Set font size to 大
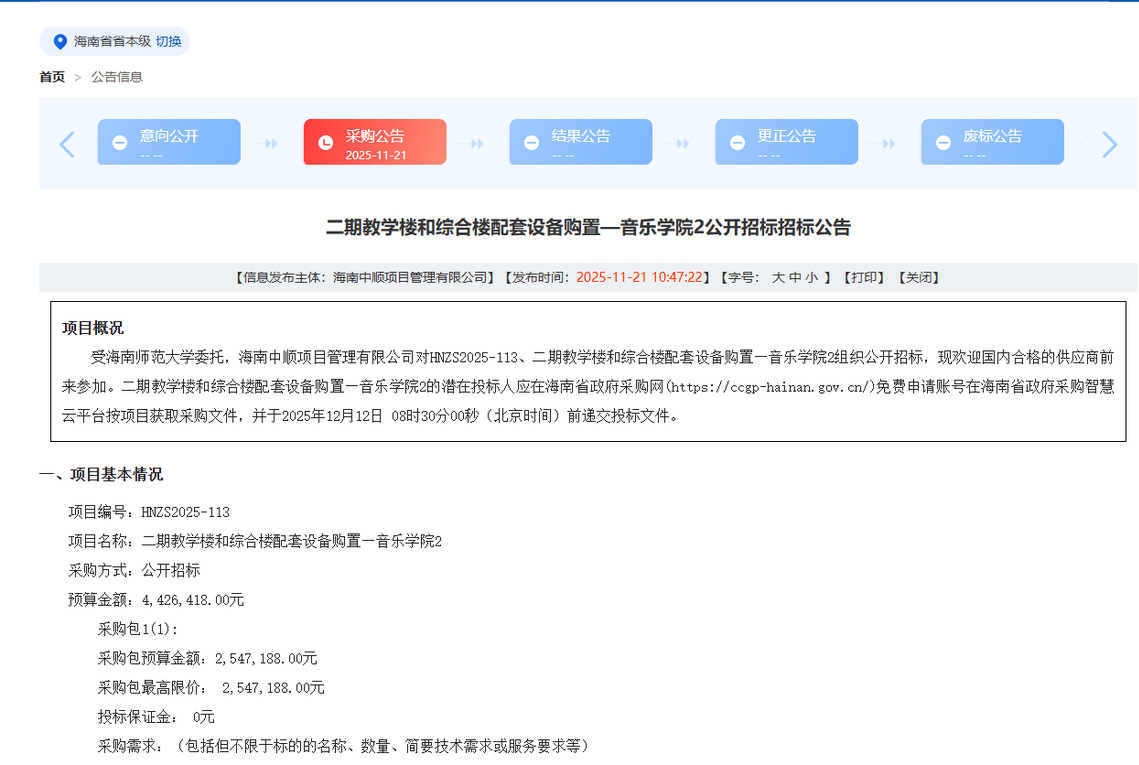 coord(778,278)
